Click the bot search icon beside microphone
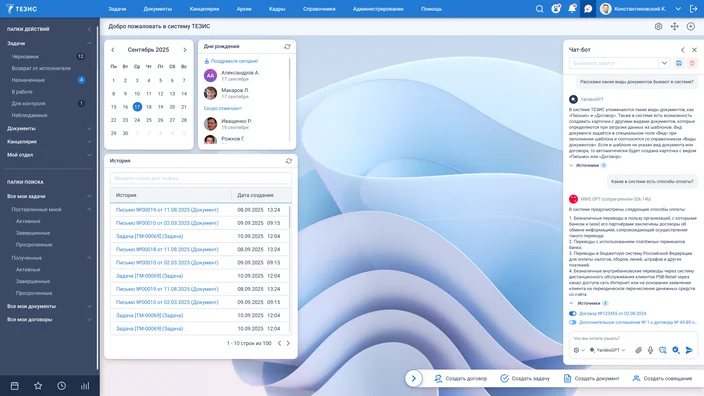The image size is (704, 396). tap(663, 350)
